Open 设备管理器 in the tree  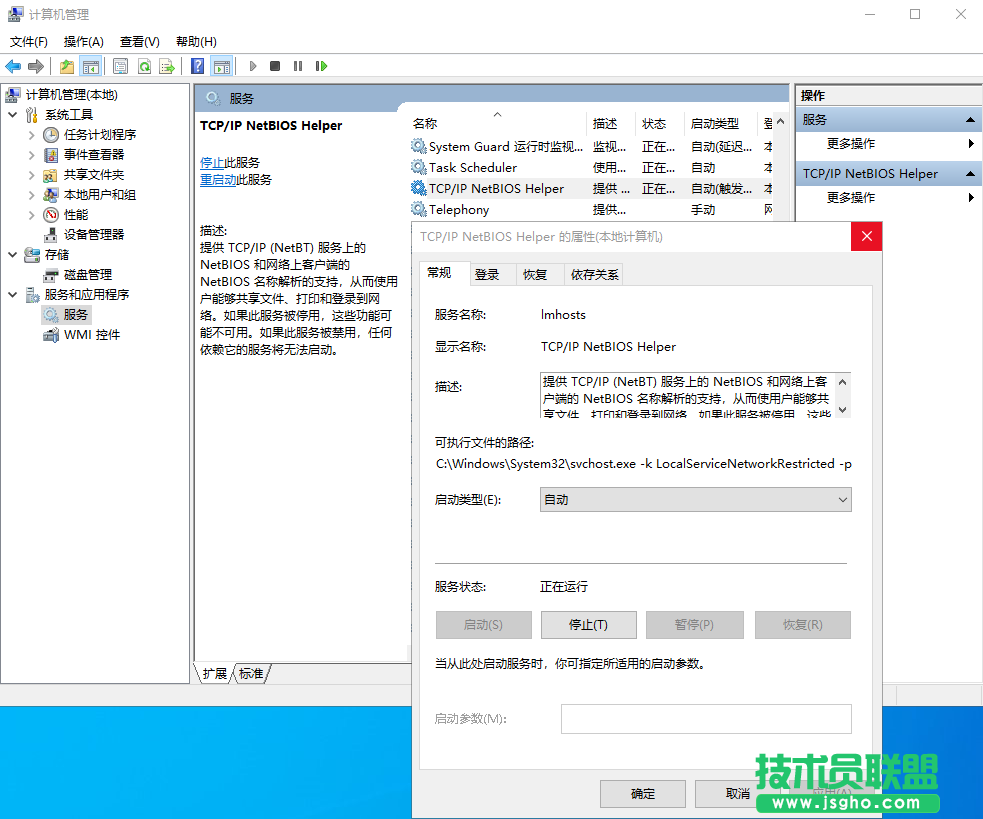pos(94,234)
